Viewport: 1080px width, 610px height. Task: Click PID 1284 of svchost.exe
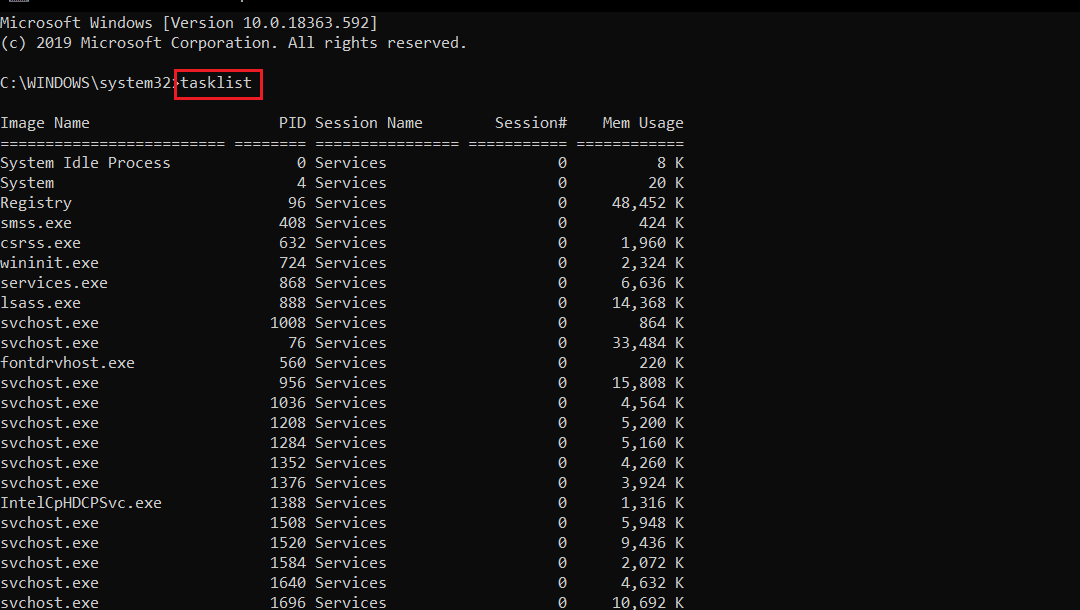pos(288,443)
